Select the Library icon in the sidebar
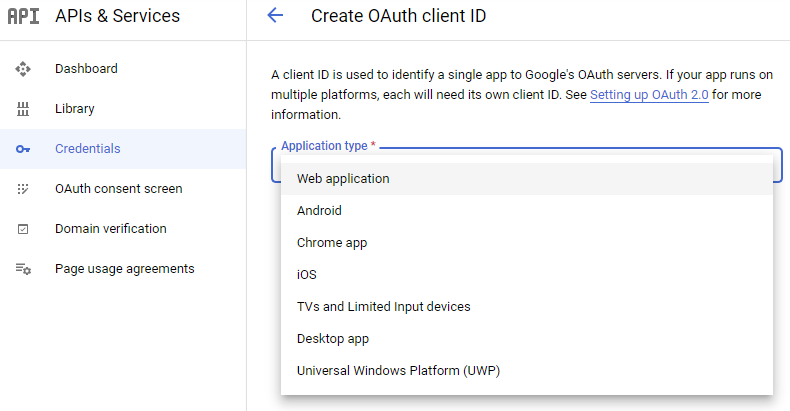Screen dimensions: 790x411 tap(23, 109)
